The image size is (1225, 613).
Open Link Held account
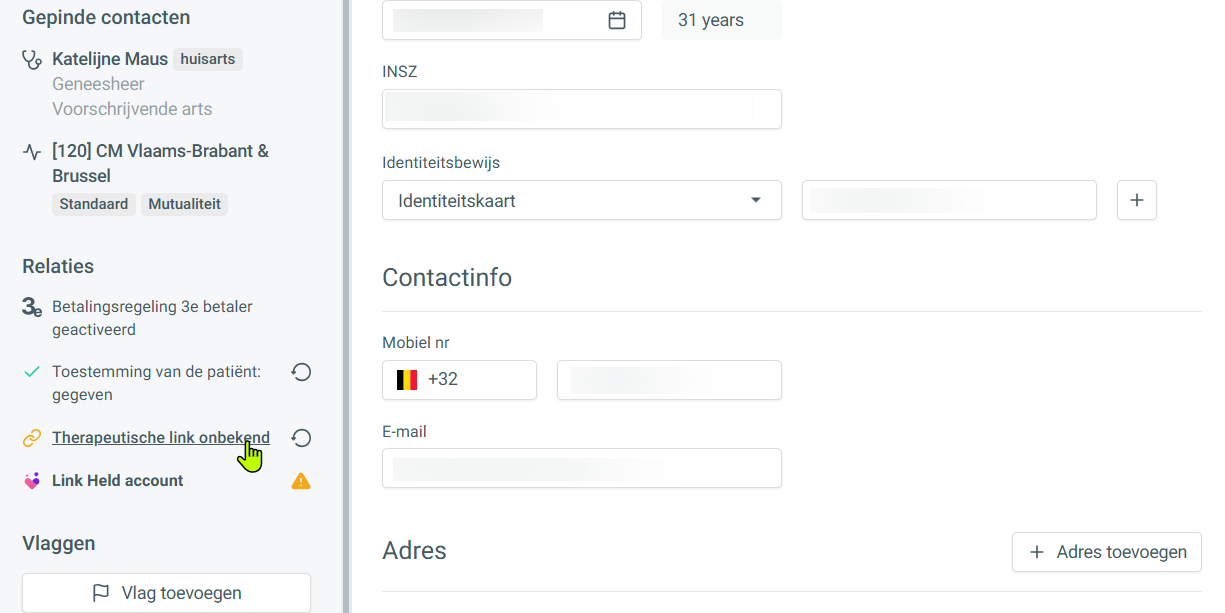(118, 481)
